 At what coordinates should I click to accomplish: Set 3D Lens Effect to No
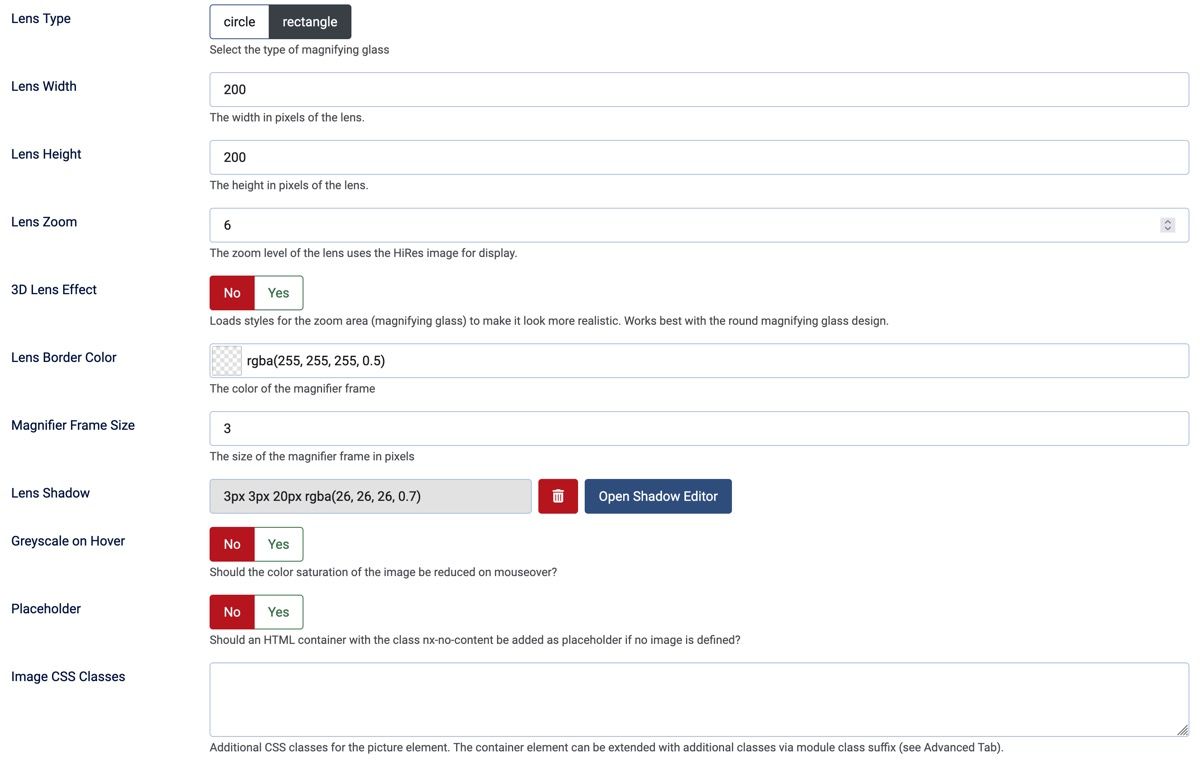pyautogui.click(x=232, y=293)
